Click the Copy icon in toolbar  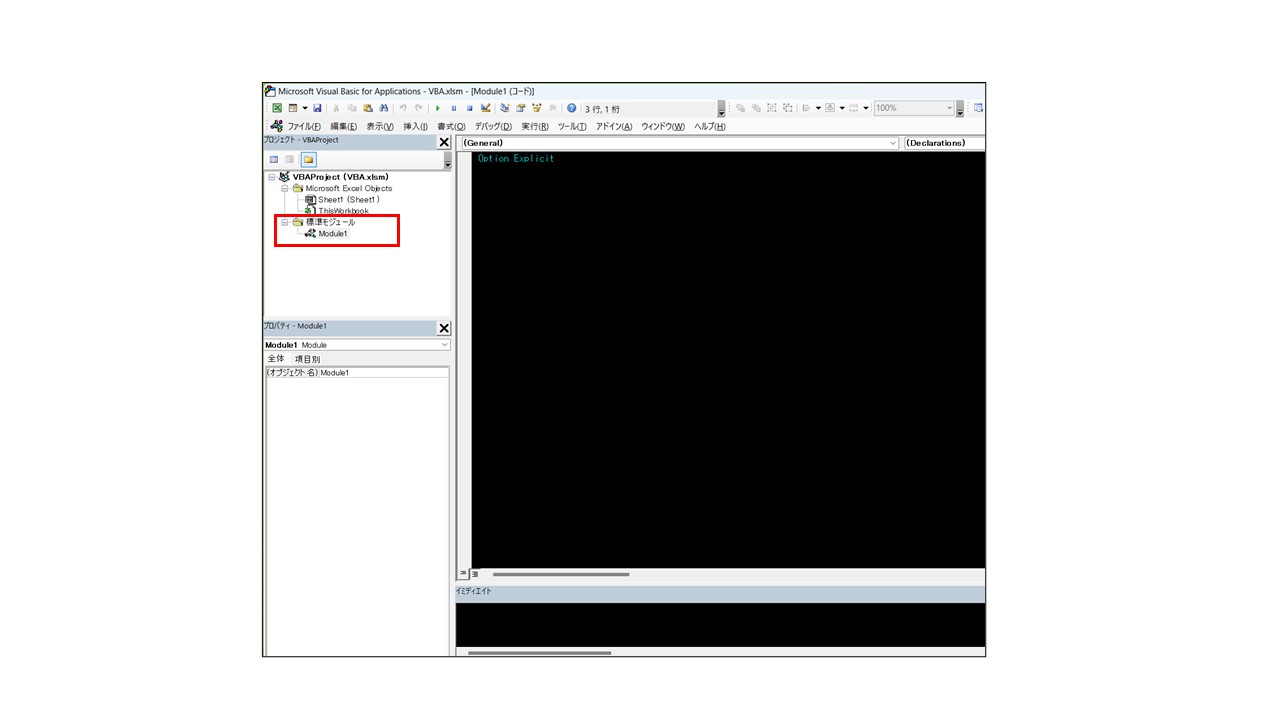[352, 108]
